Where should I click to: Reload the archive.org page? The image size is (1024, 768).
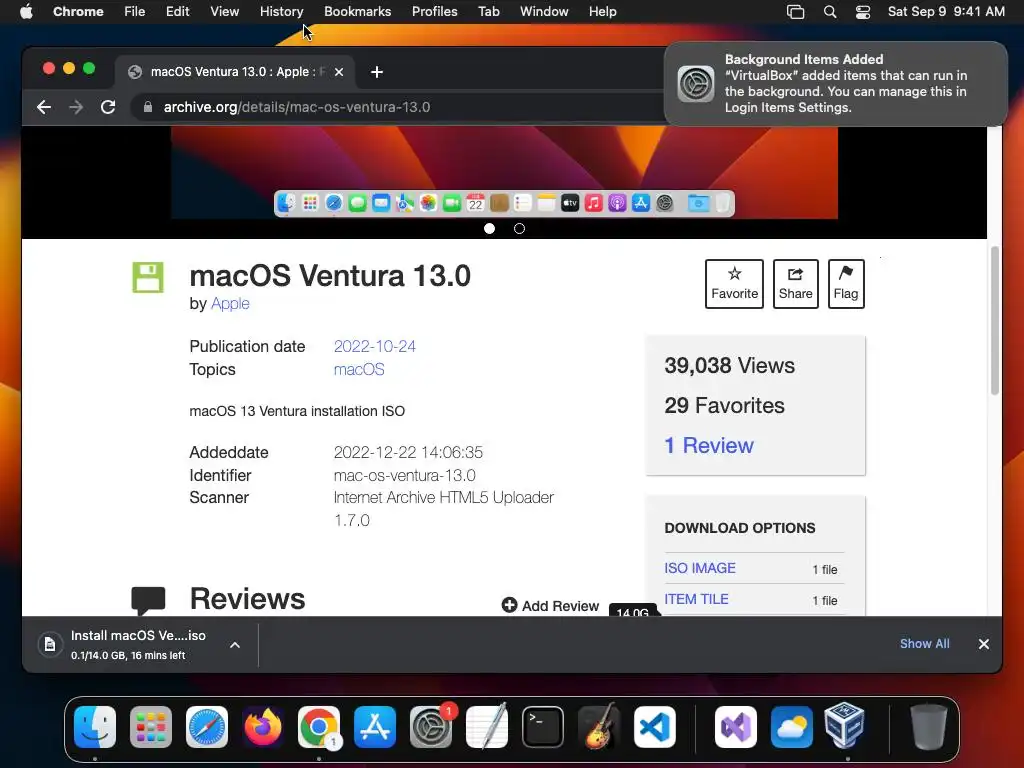click(x=108, y=107)
